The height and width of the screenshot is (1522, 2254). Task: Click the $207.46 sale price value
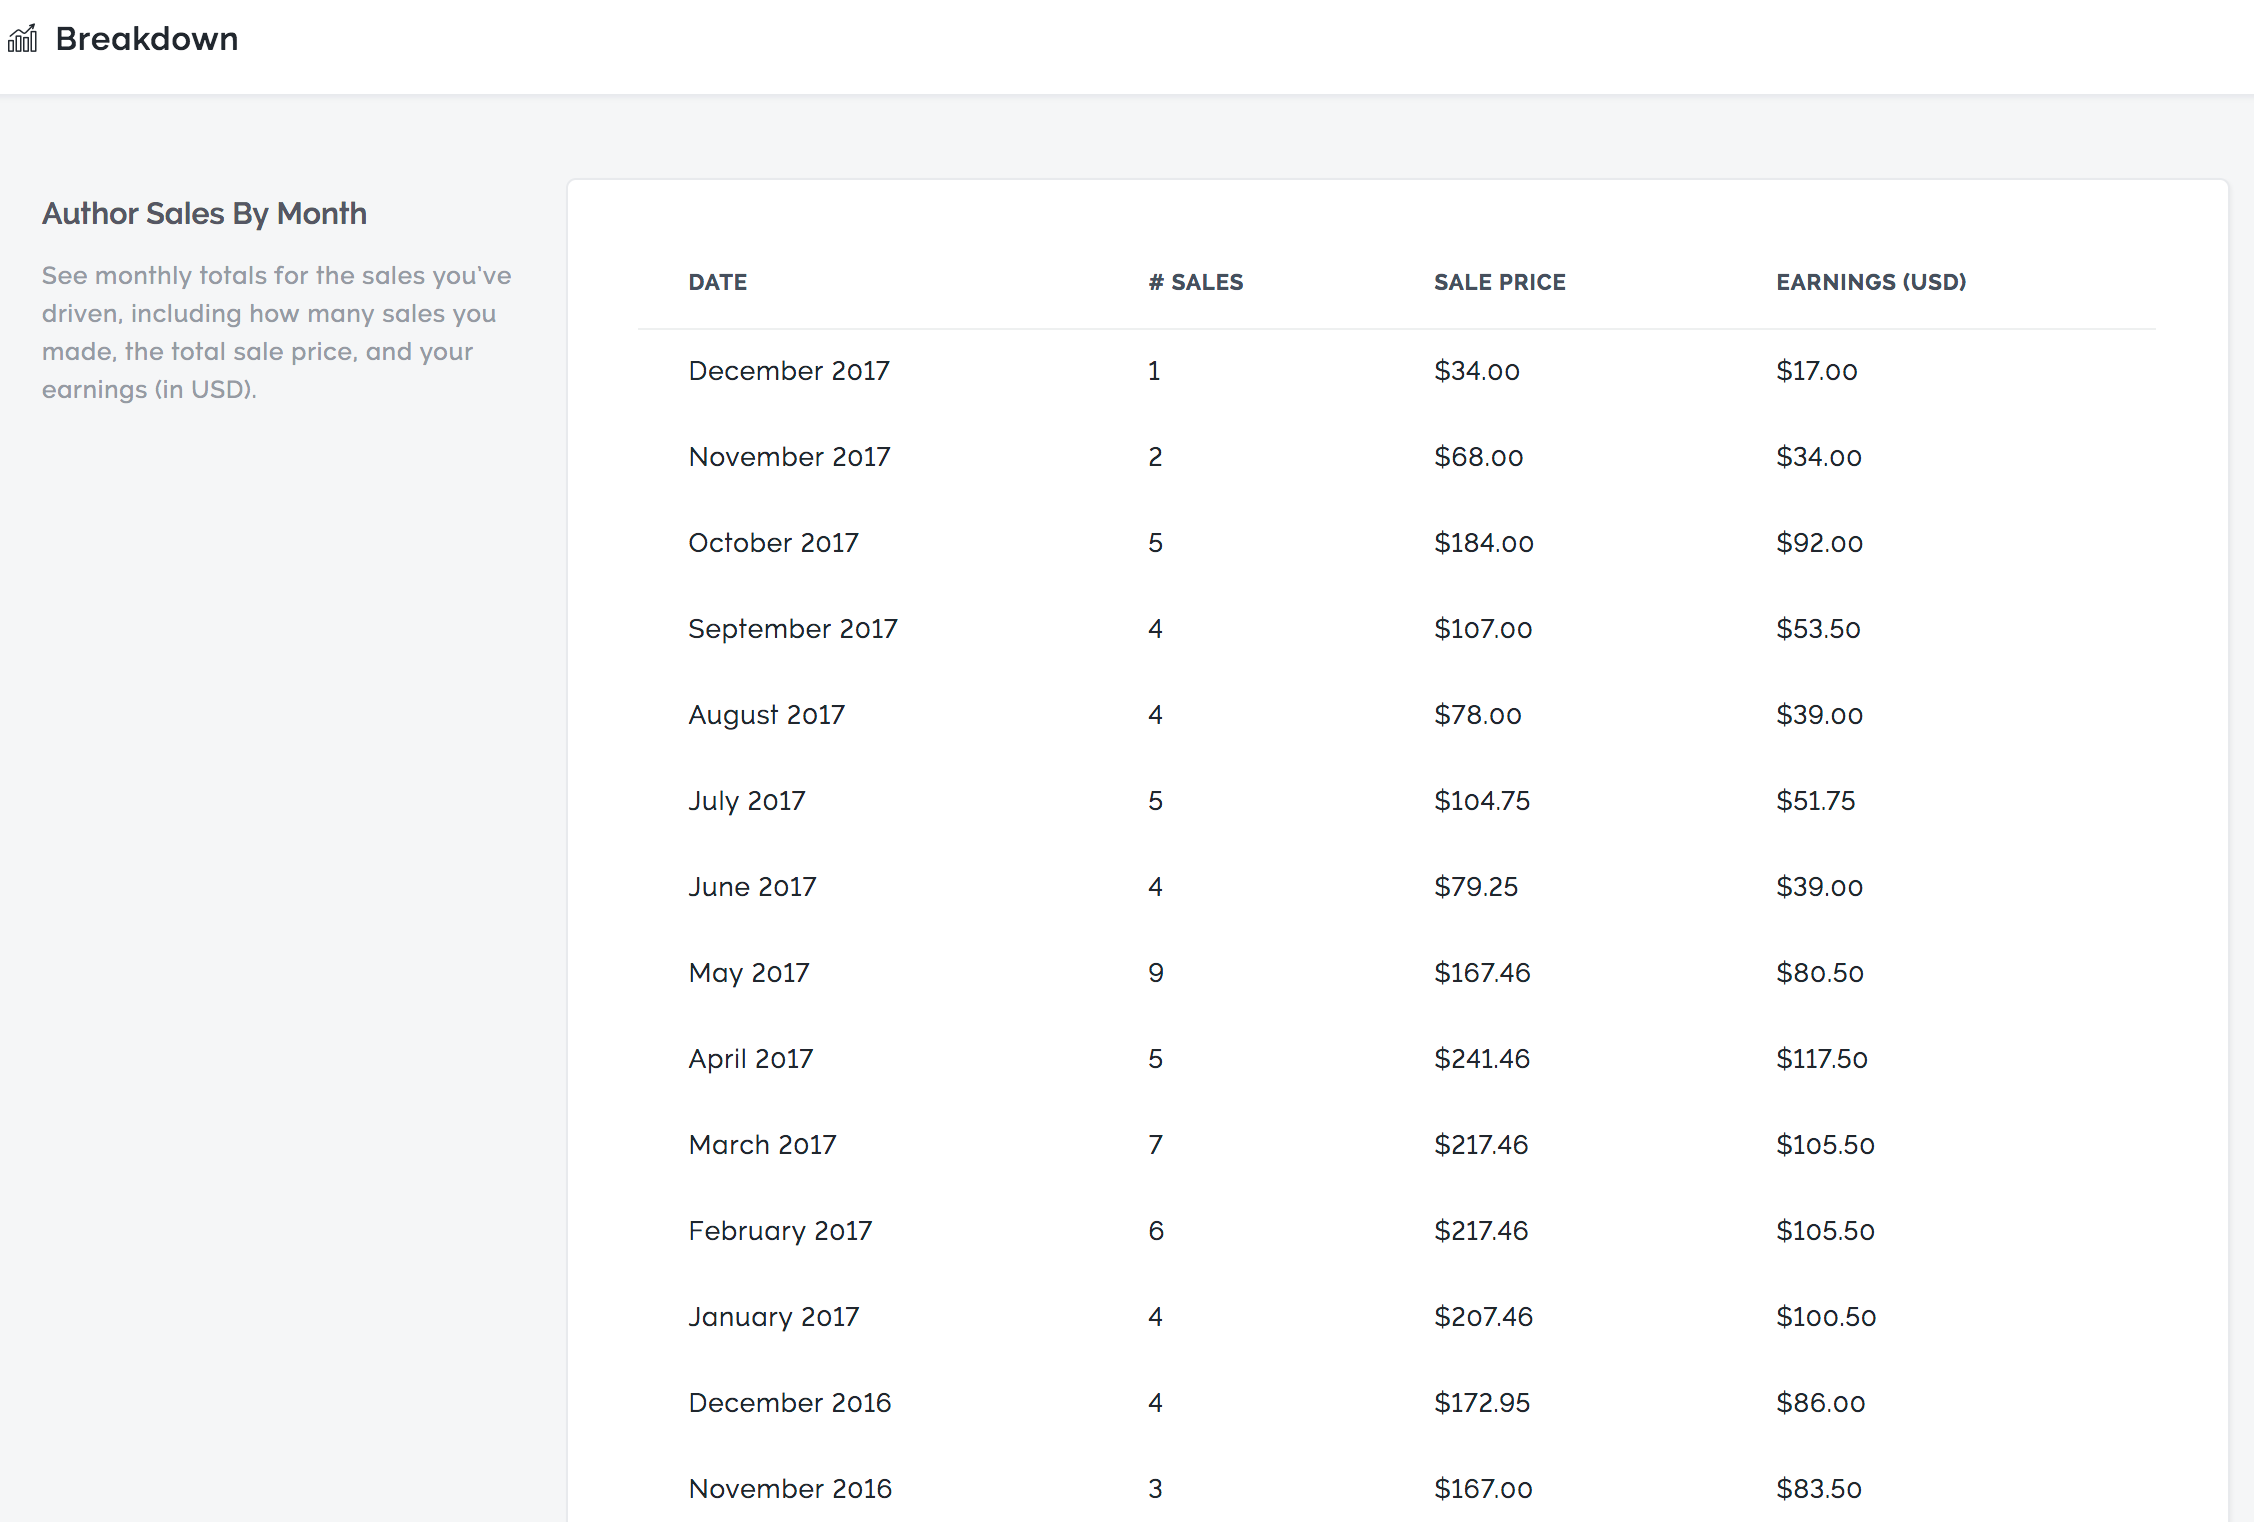tap(1483, 1317)
